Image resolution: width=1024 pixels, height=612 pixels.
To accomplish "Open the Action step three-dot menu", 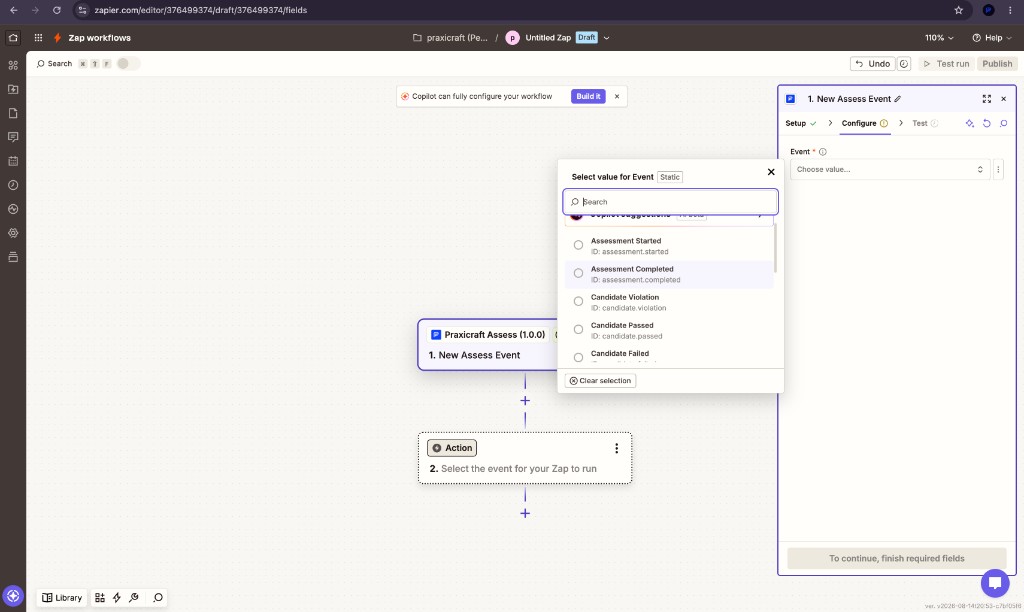I will click(616, 448).
